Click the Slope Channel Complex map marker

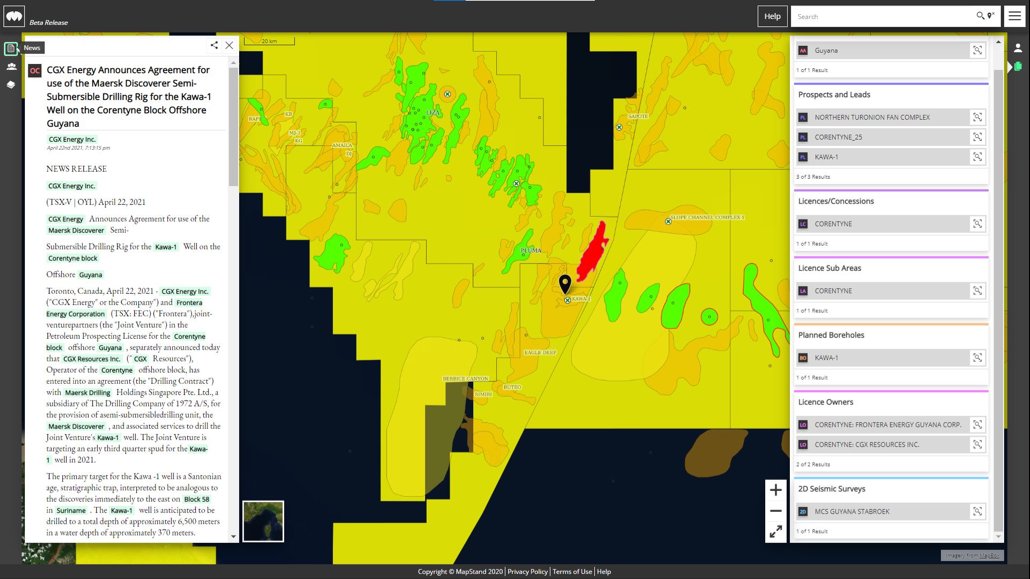(x=668, y=221)
